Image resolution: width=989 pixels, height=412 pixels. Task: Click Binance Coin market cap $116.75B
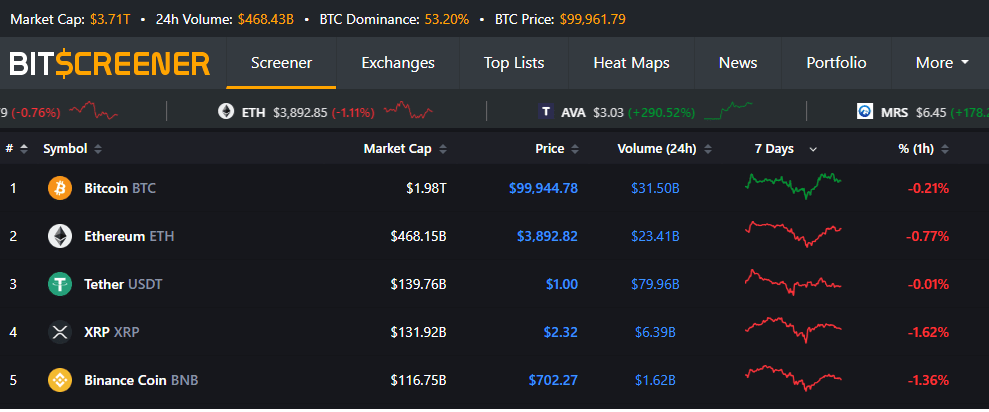[x=418, y=380]
